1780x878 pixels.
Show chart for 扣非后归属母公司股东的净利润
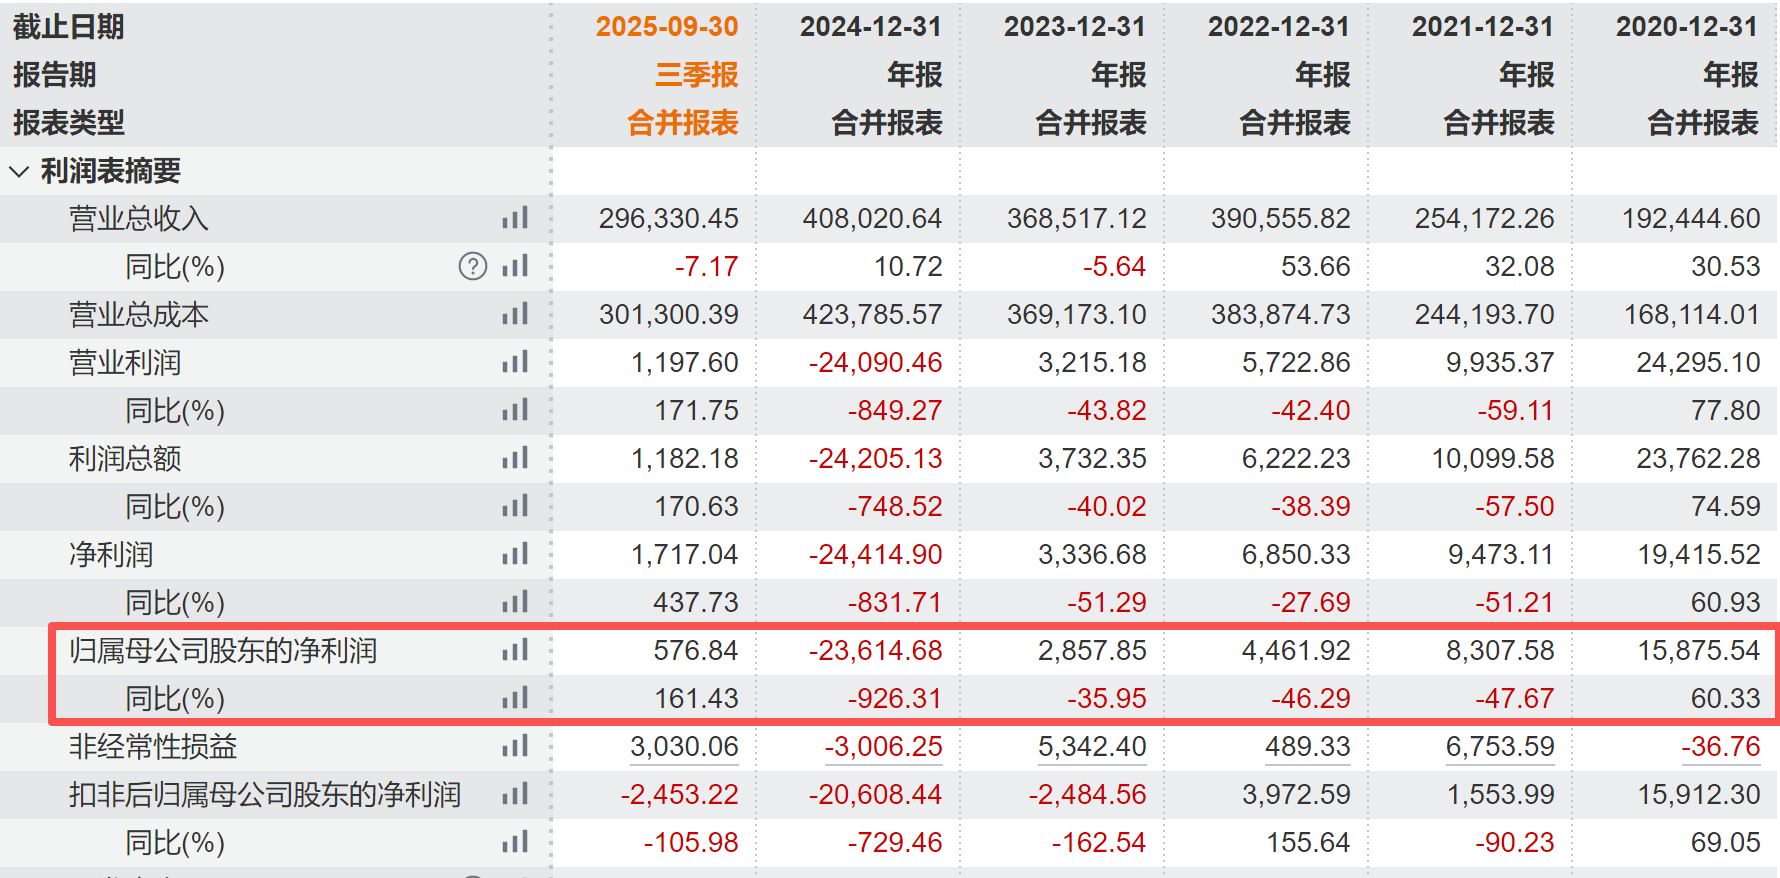tap(515, 794)
